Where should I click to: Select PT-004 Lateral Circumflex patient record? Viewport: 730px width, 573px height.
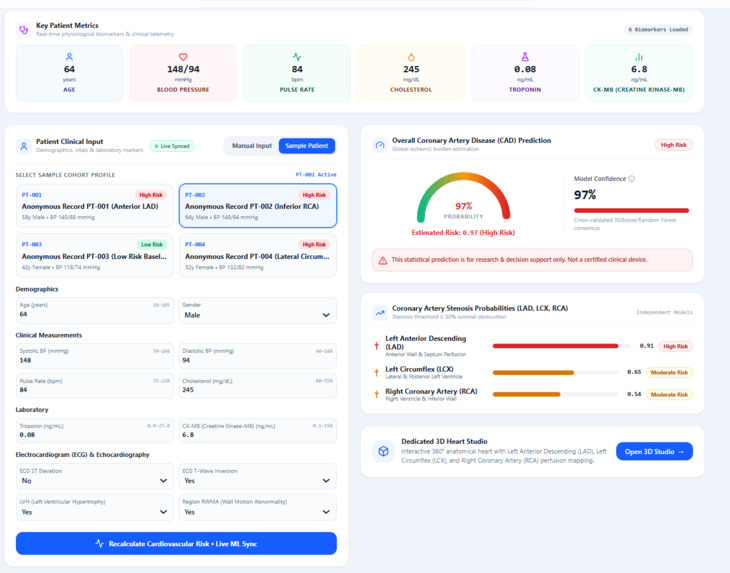click(257, 256)
